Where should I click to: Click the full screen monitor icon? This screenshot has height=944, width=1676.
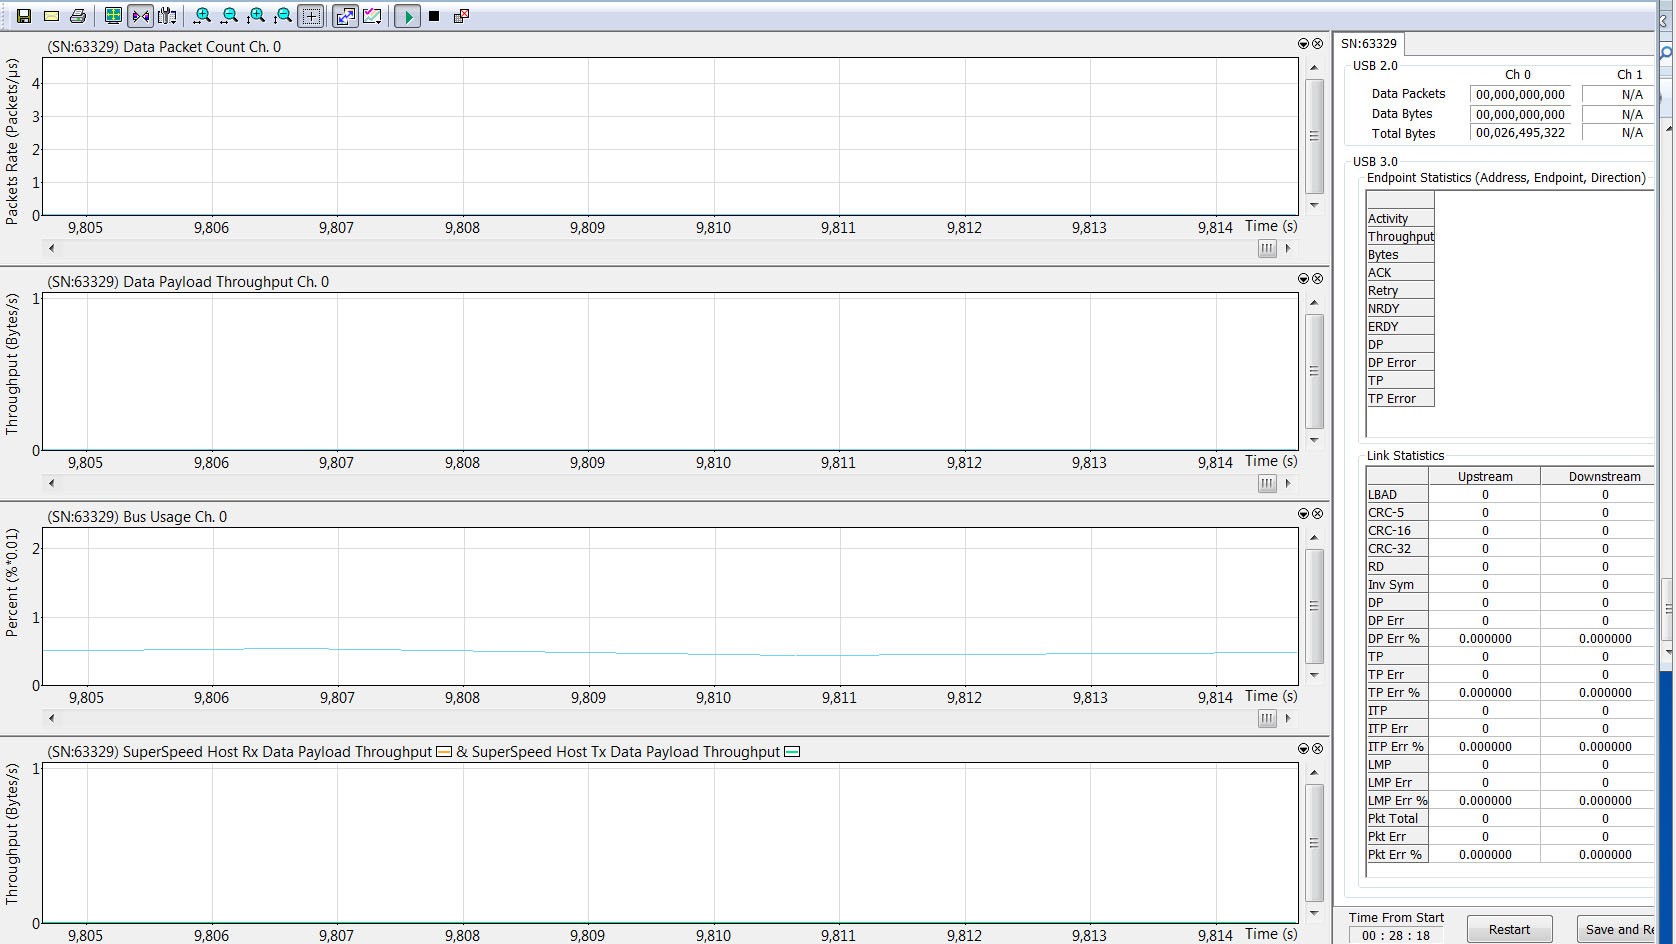[113, 16]
